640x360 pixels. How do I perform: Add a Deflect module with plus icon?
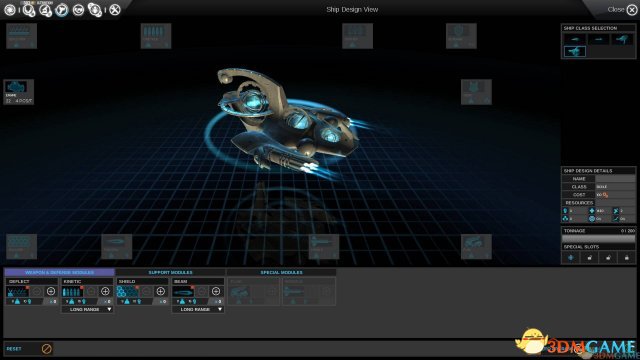click(x=51, y=291)
